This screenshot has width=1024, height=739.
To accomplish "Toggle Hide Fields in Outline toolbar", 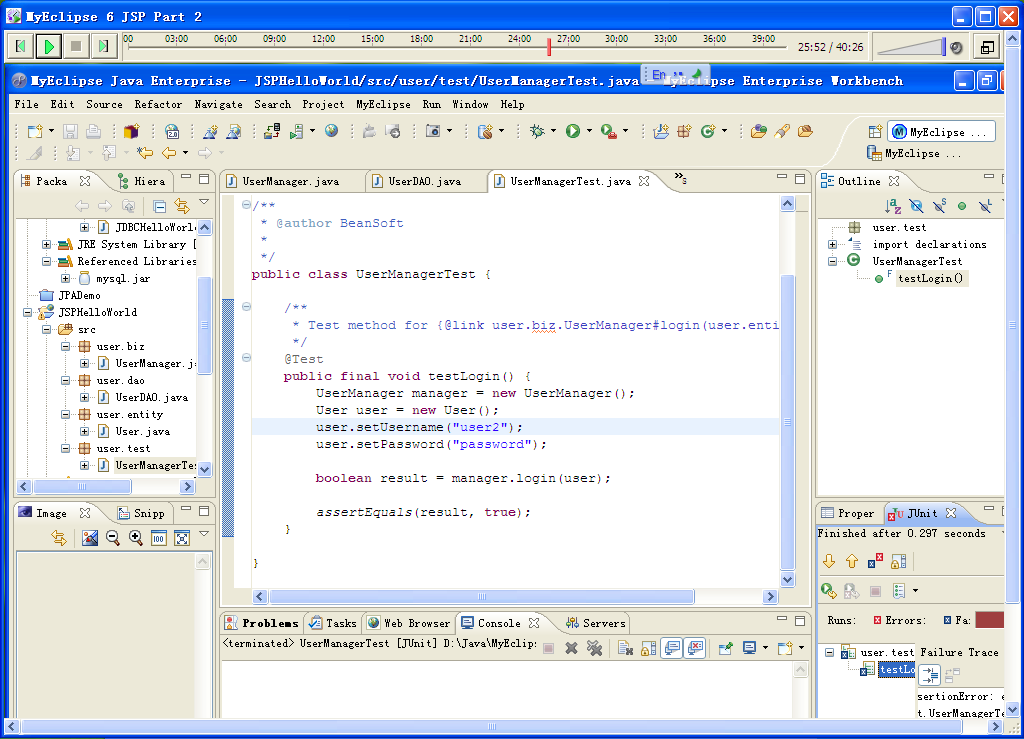I will click(x=916, y=206).
